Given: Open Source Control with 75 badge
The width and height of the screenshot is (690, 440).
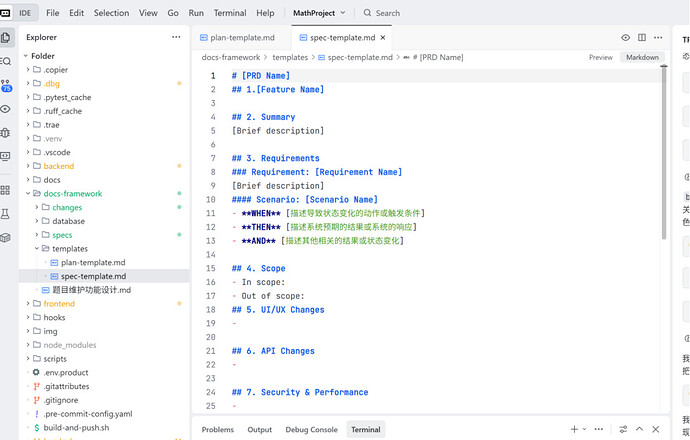Looking at the screenshot, I should (x=6, y=85).
